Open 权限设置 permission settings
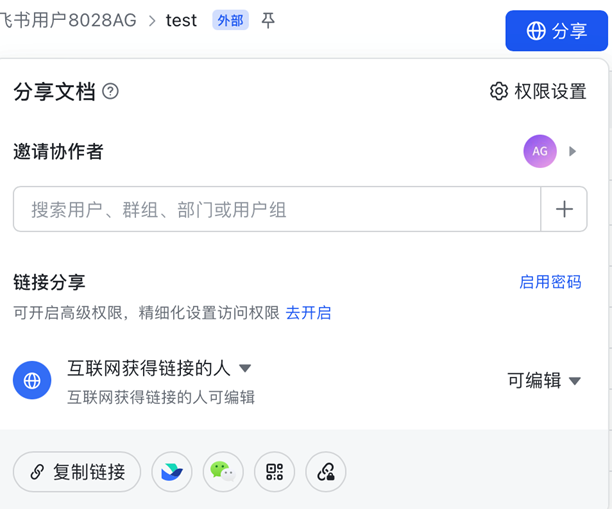The image size is (612, 509). tap(538, 92)
